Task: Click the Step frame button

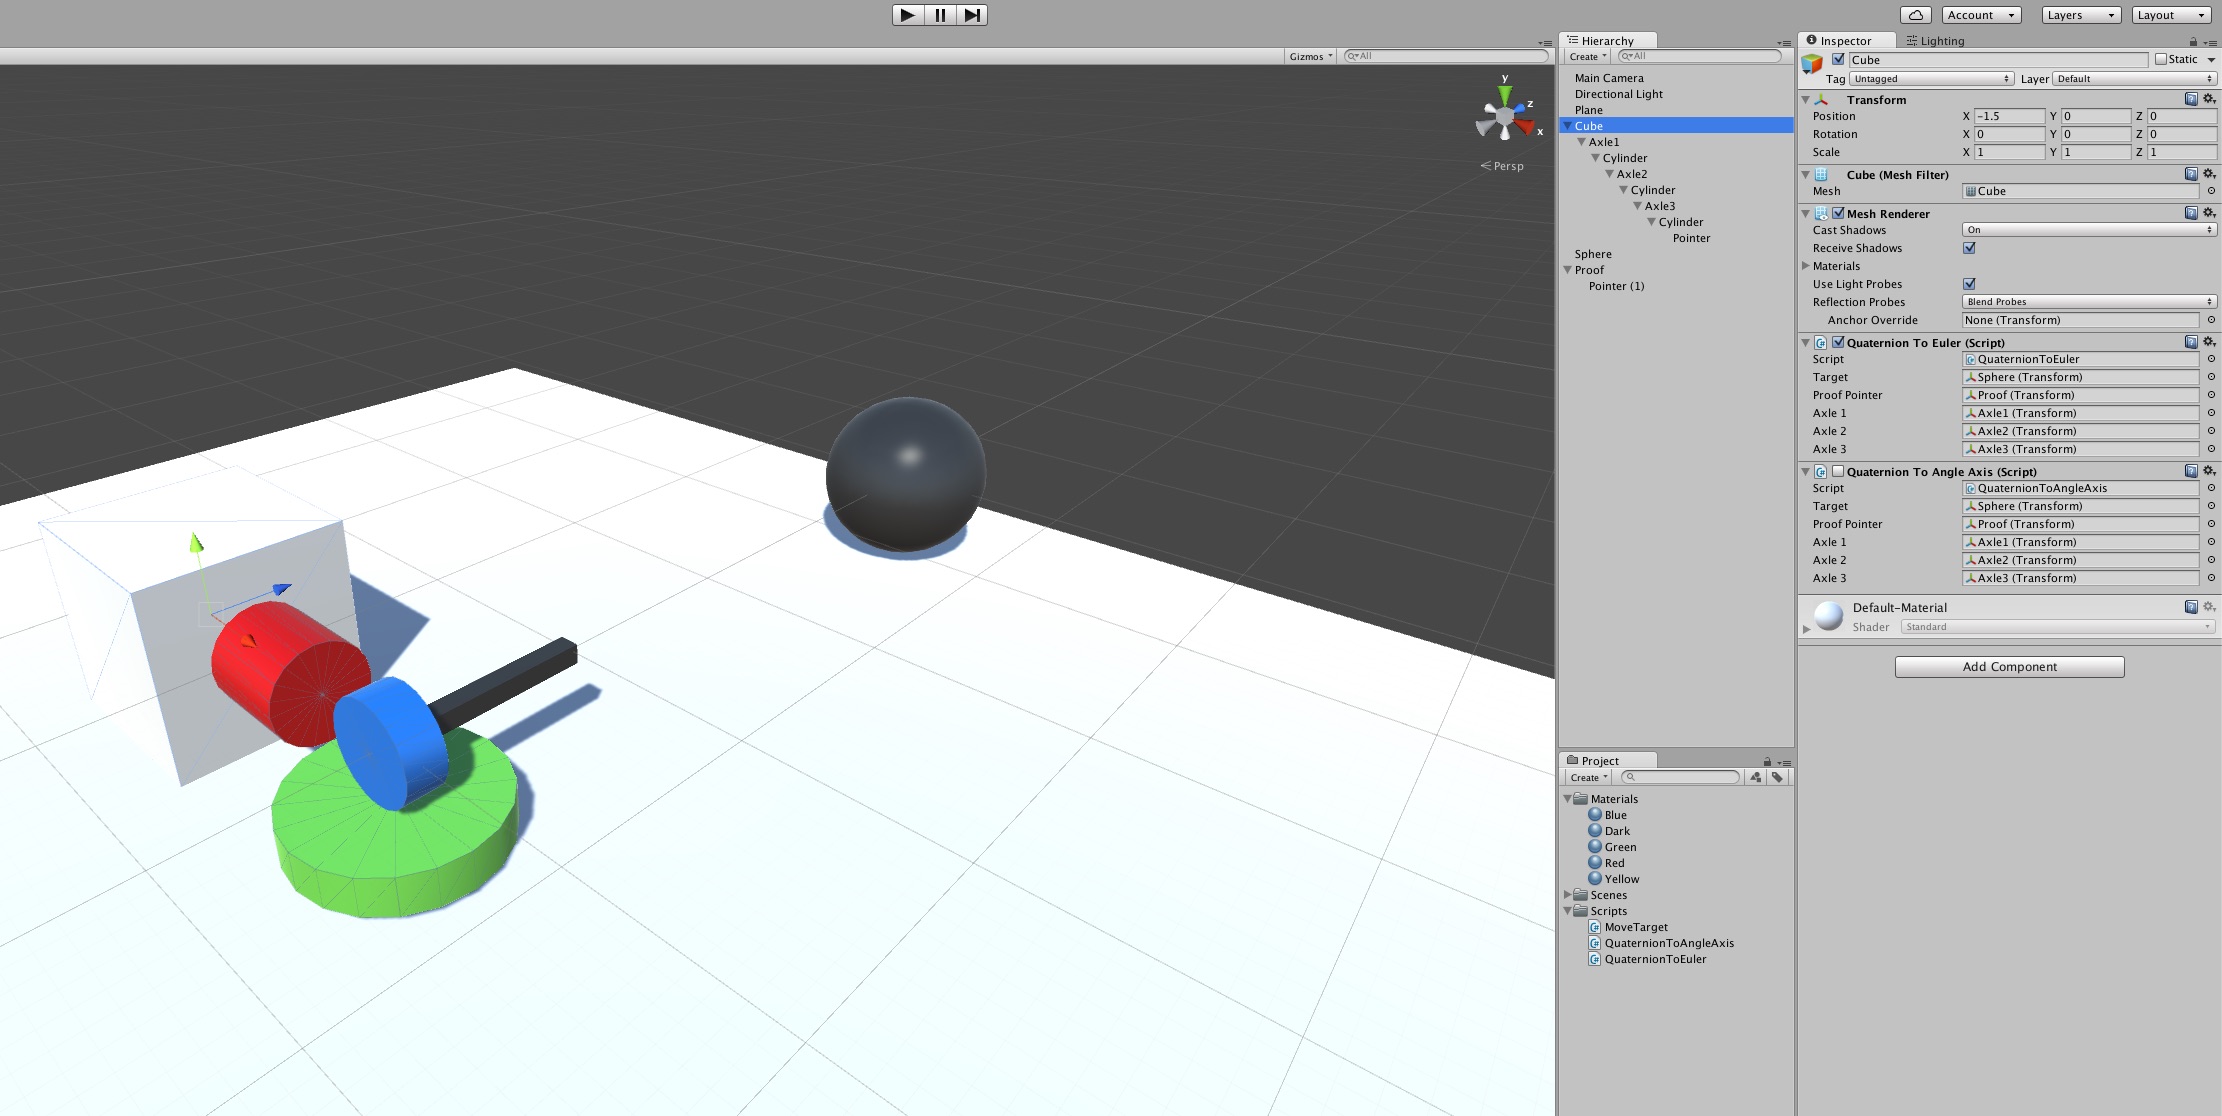Action: point(972,15)
